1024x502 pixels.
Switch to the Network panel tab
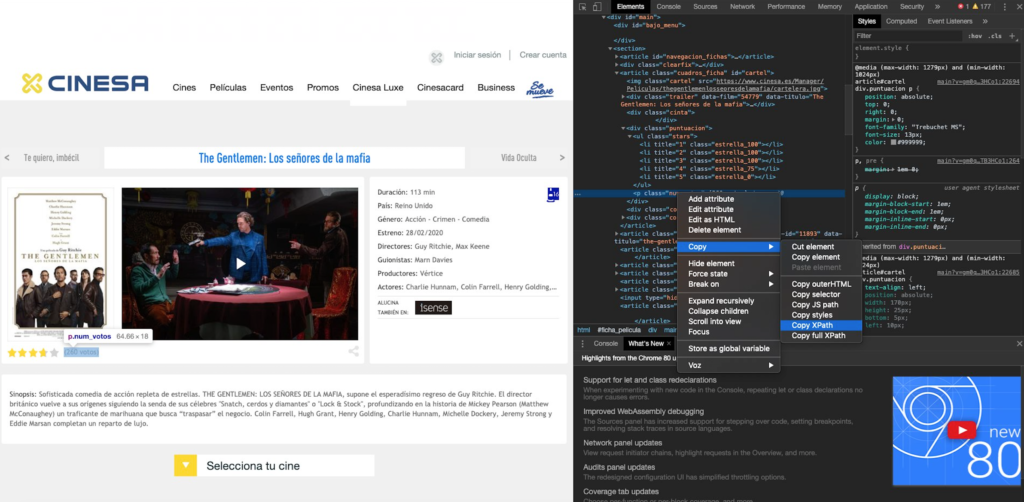point(743,7)
